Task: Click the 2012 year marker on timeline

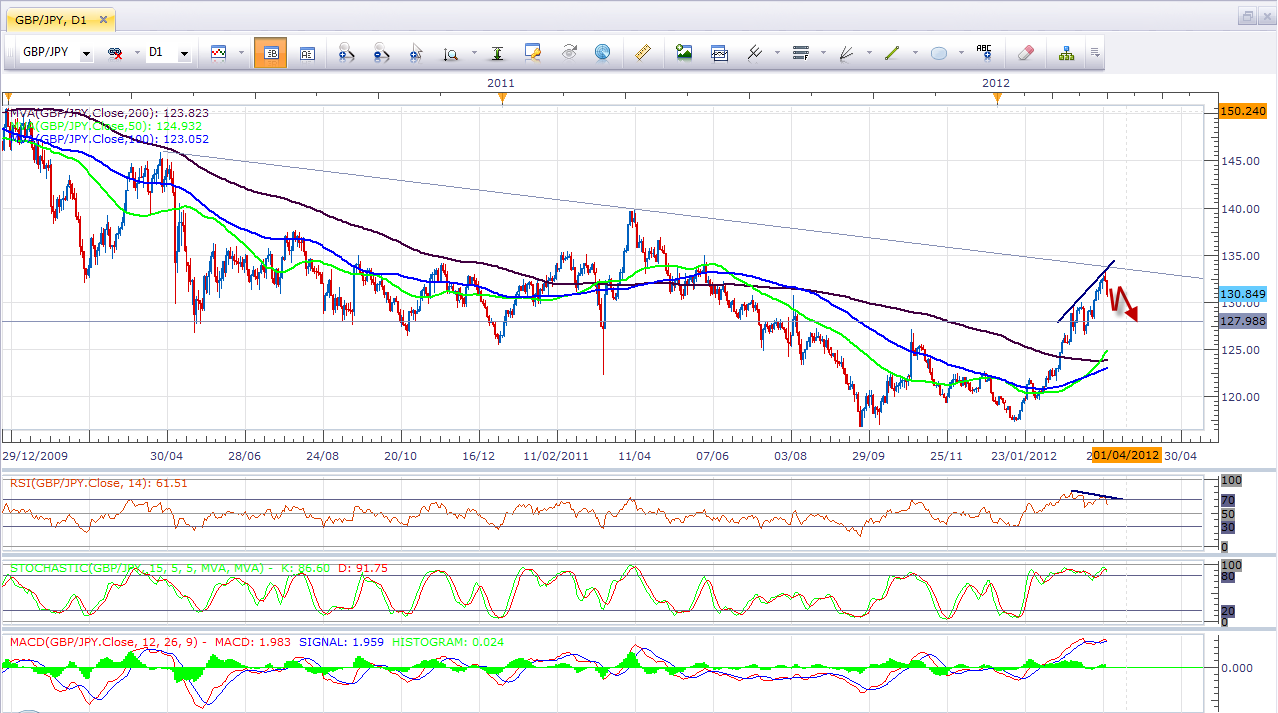Action: click(x=996, y=83)
